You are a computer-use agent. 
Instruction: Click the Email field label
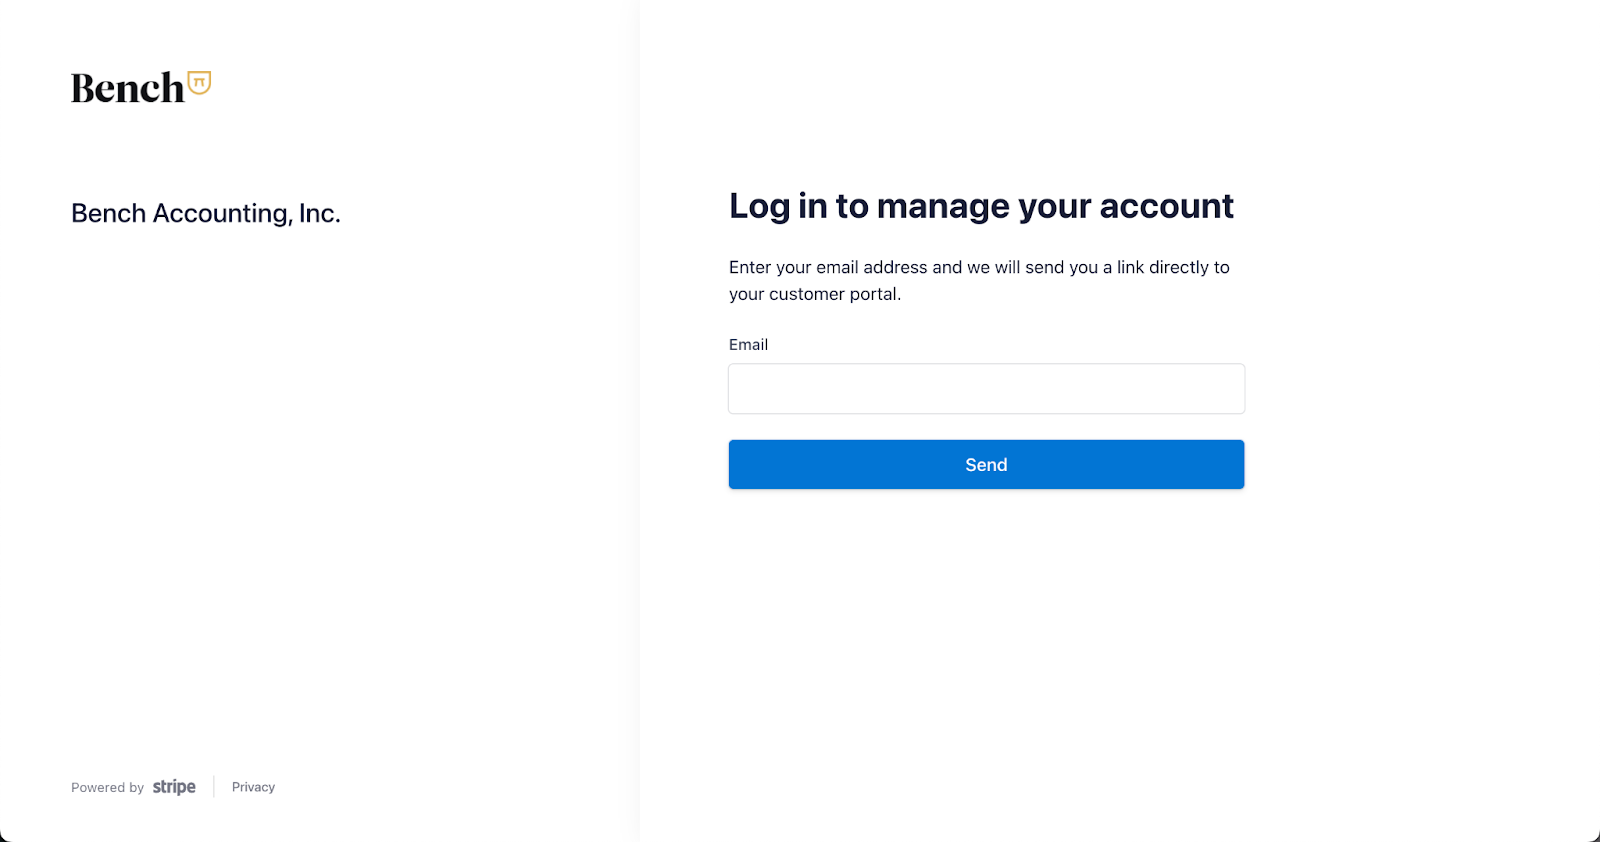point(748,345)
